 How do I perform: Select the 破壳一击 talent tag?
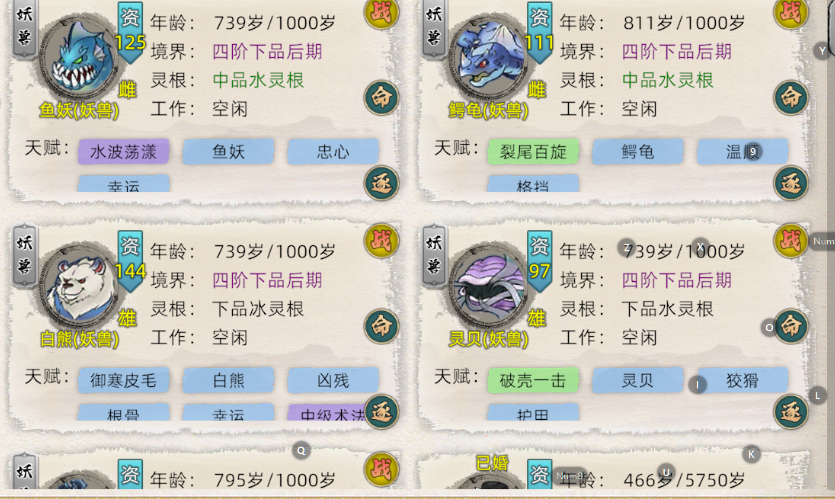pyautogui.click(x=533, y=380)
